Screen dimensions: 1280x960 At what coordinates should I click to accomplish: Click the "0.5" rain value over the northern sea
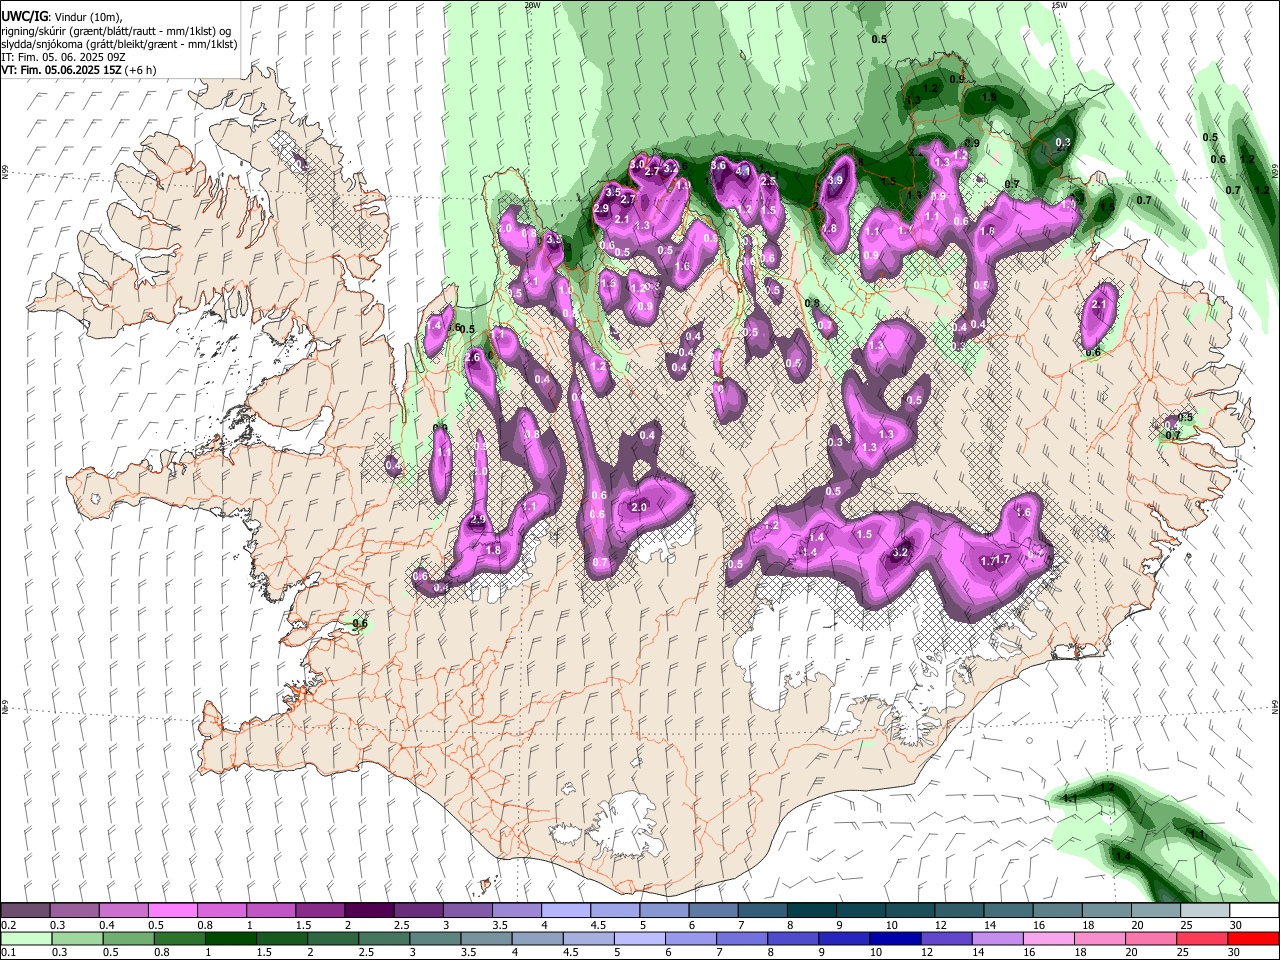point(879,39)
